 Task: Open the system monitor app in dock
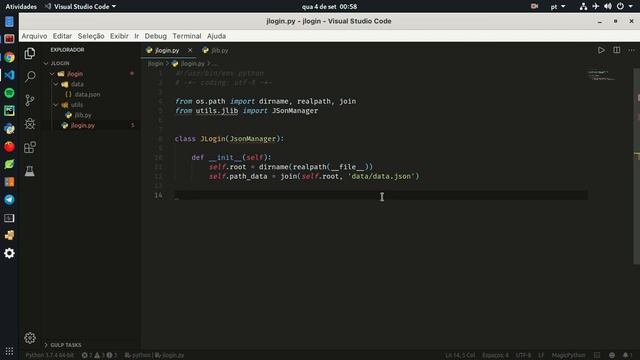tap(9, 218)
